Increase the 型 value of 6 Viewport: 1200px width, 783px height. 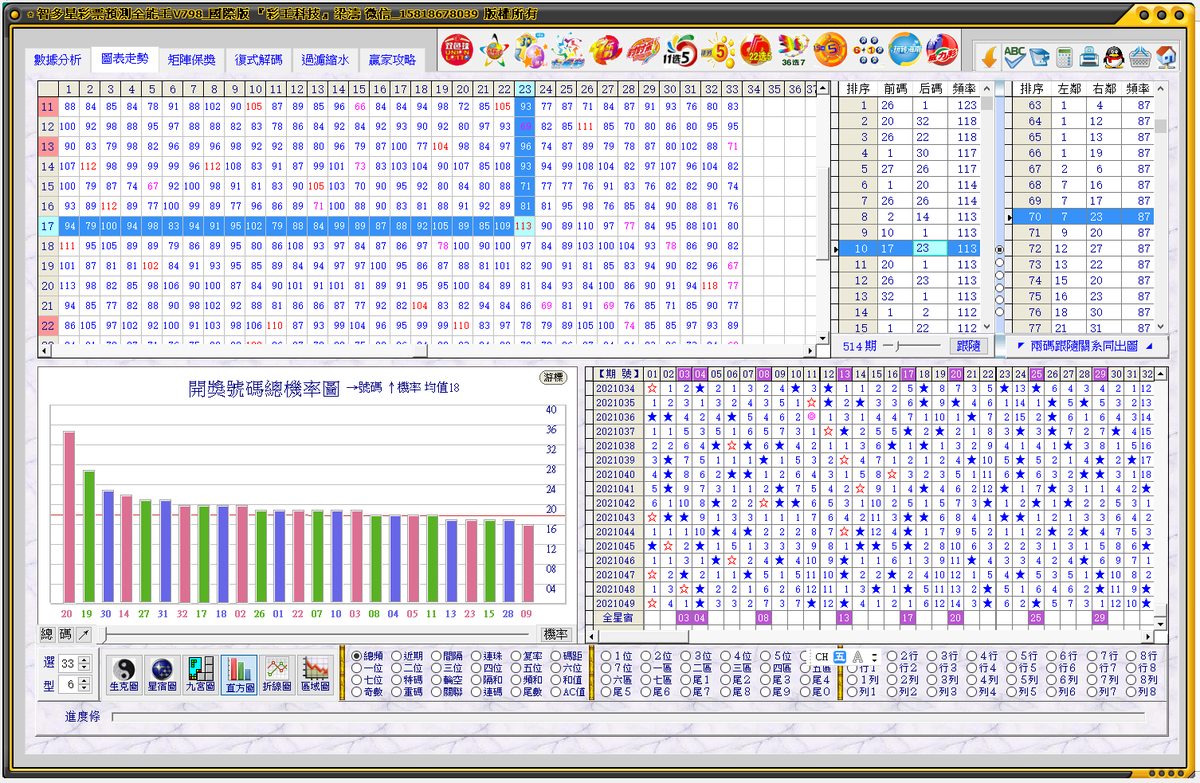tap(84, 681)
